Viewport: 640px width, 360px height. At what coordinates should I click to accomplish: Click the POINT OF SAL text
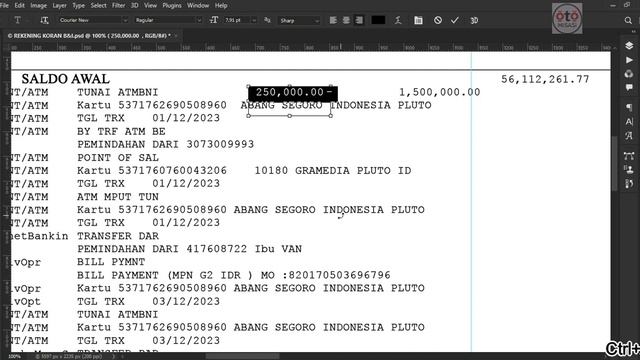click(118, 158)
